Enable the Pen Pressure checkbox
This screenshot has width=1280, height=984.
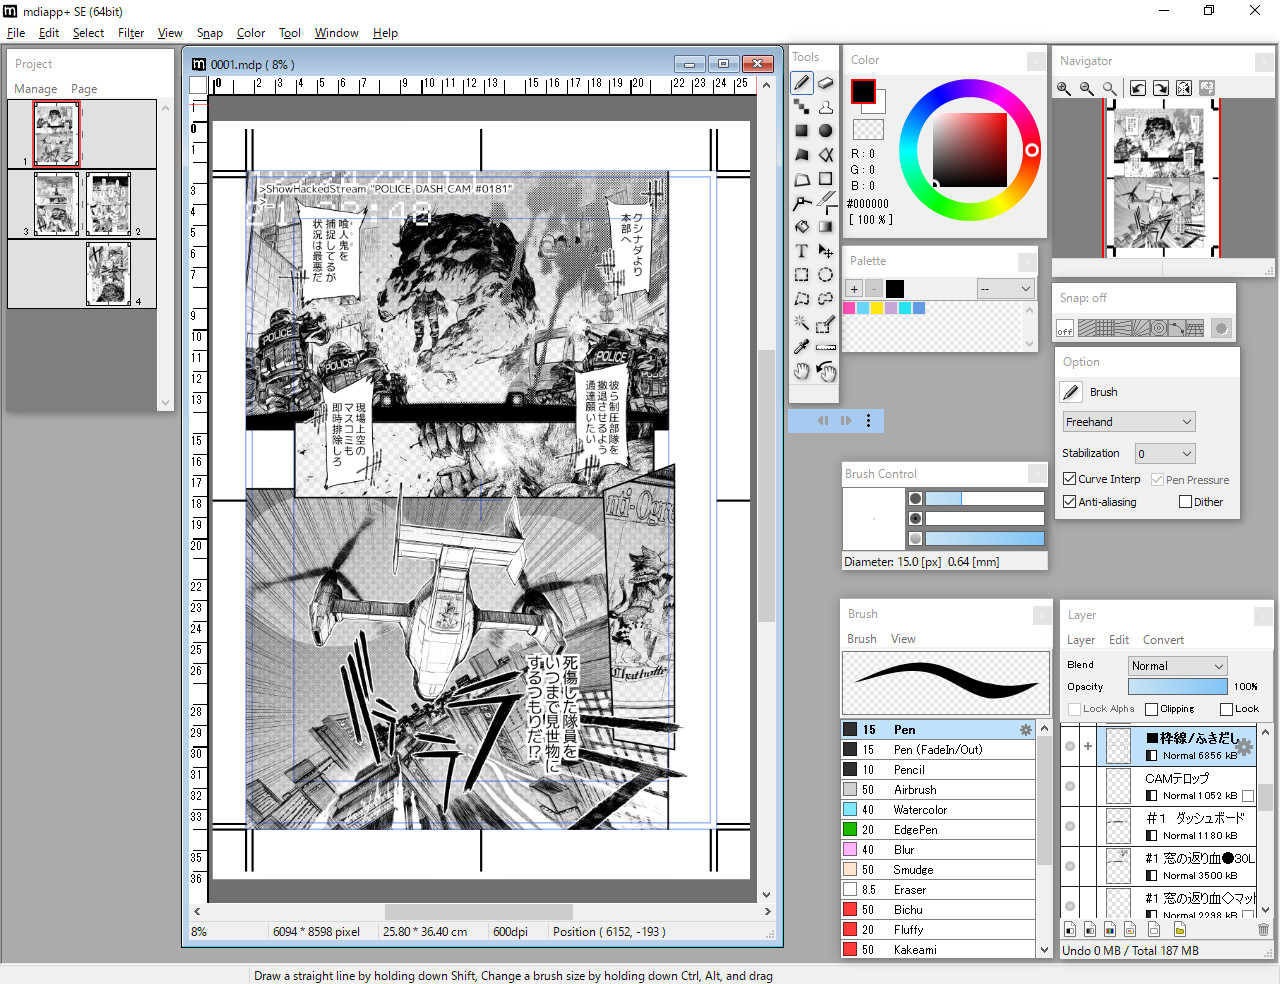(1158, 479)
